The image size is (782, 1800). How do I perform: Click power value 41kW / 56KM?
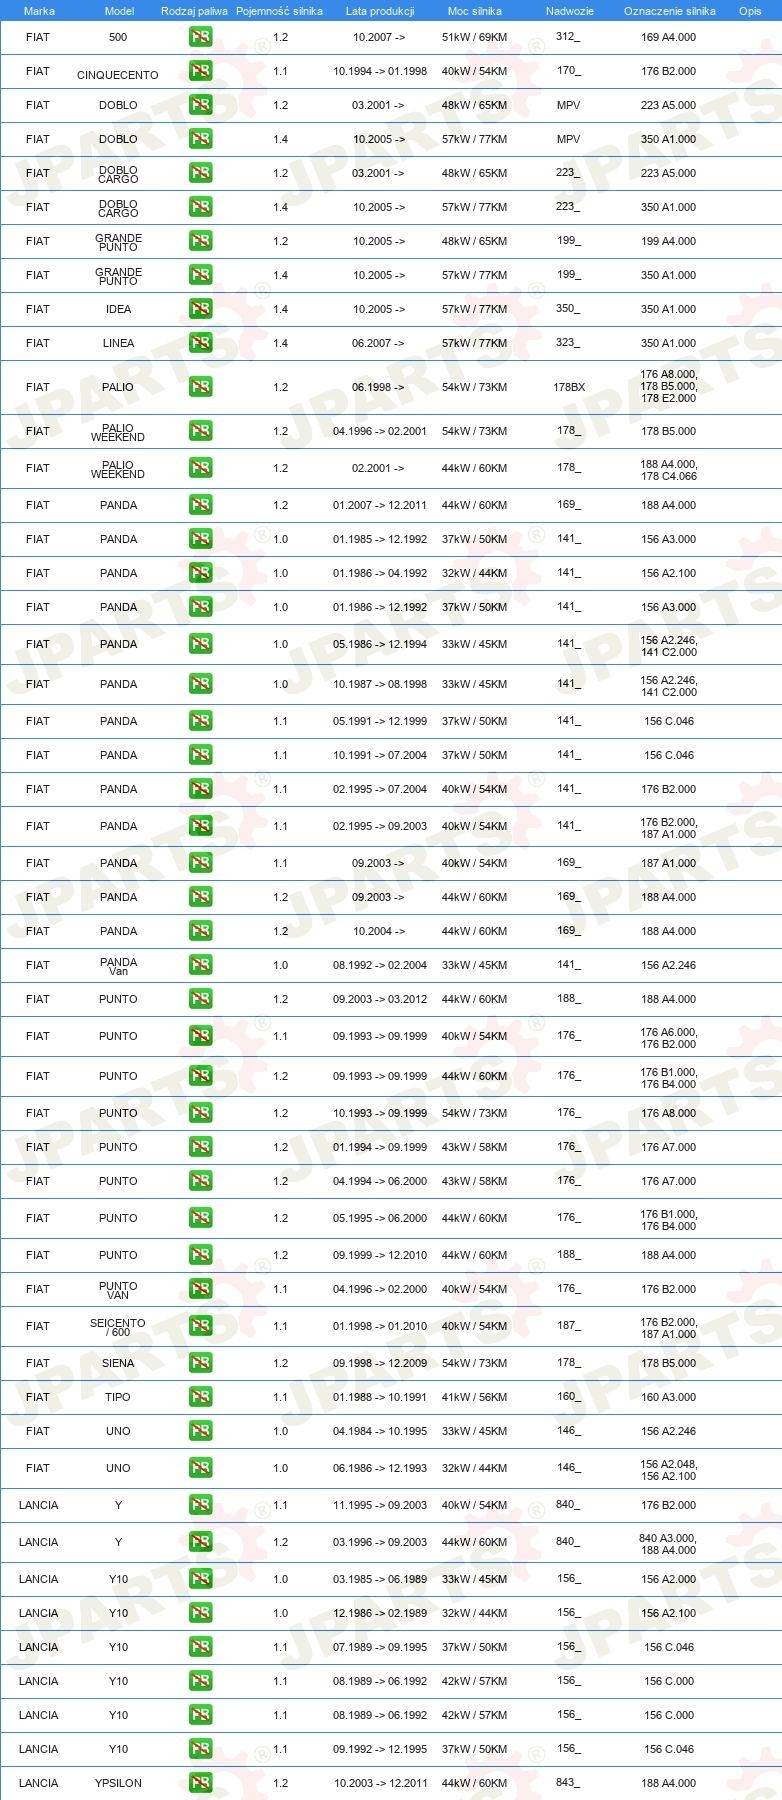click(475, 1397)
